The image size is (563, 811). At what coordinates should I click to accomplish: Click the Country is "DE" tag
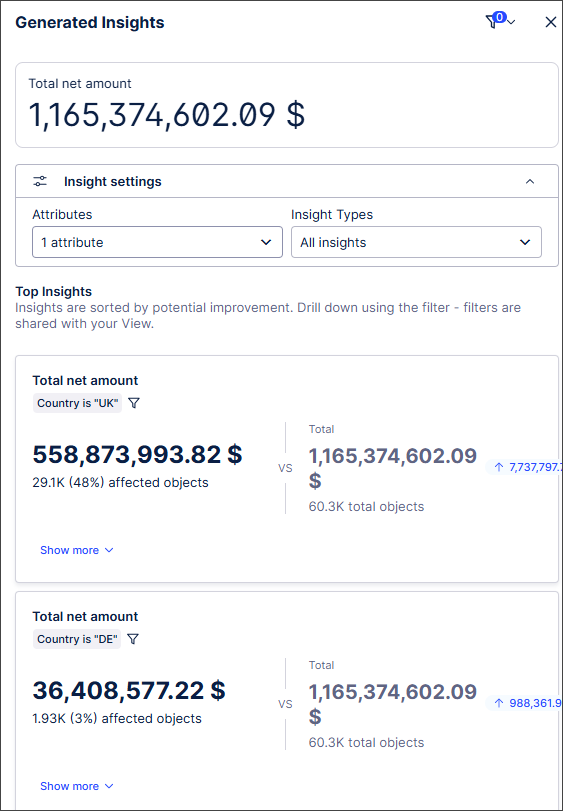pyautogui.click(x=77, y=639)
